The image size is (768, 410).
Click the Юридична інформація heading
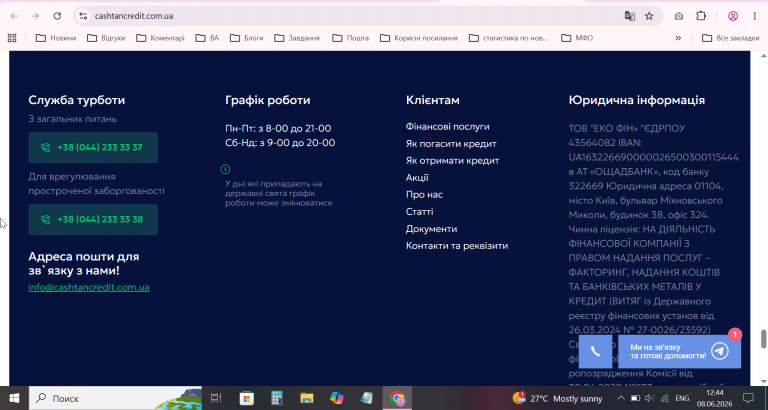637,100
